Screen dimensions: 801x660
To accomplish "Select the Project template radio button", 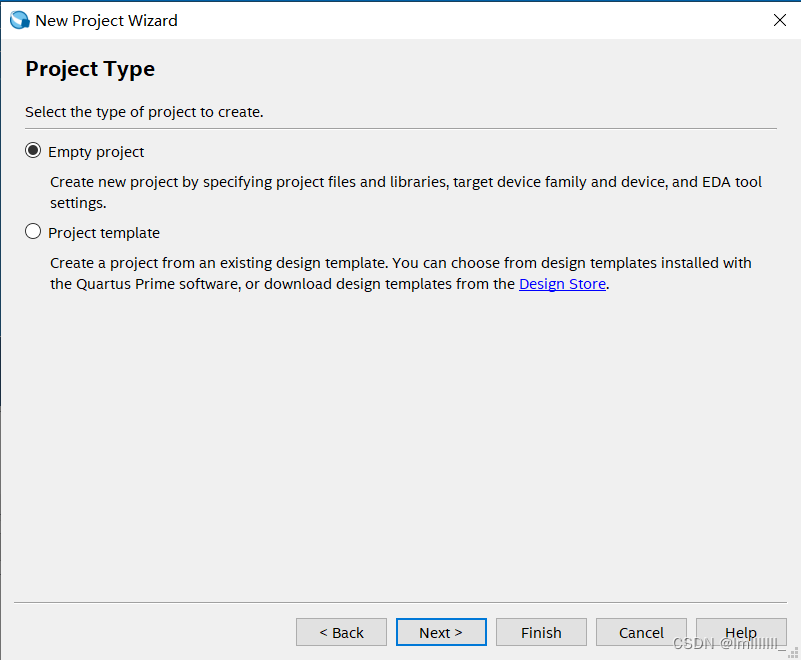I will 33,232.
